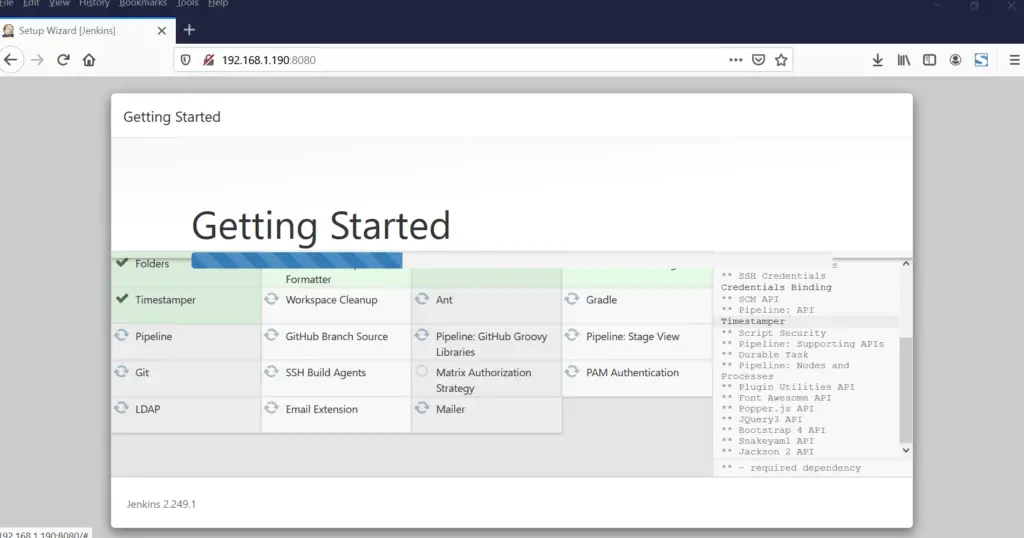Image resolution: width=1024 pixels, height=538 pixels.
Task: Go to the browser home page icon
Action: (x=89, y=60)
